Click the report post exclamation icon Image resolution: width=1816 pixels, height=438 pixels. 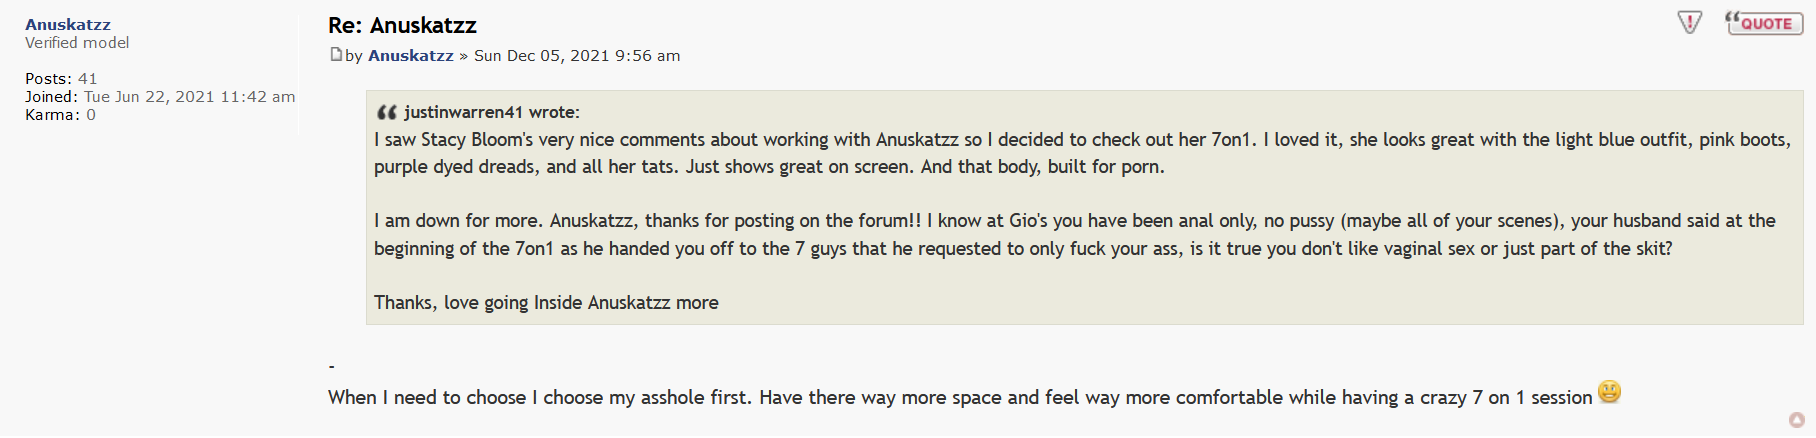pyautogui.click(x=1689, y=22)
